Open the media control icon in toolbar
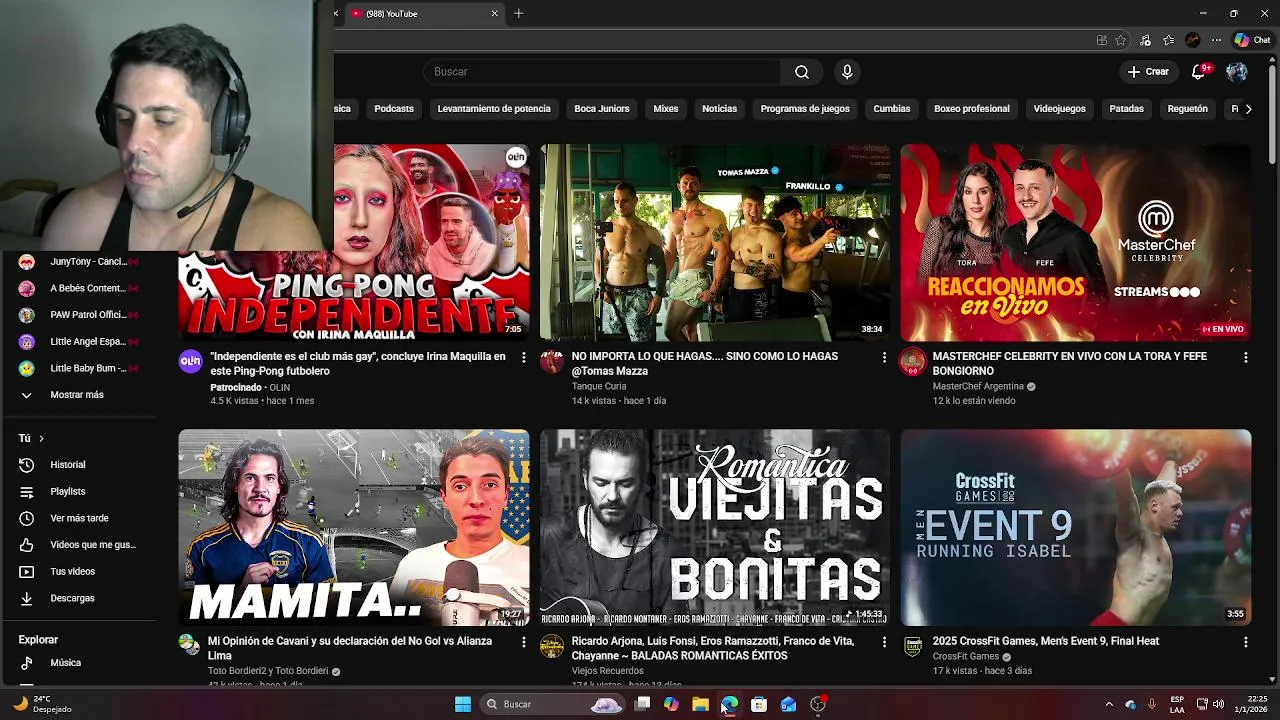 click(x=1145, y=40)
